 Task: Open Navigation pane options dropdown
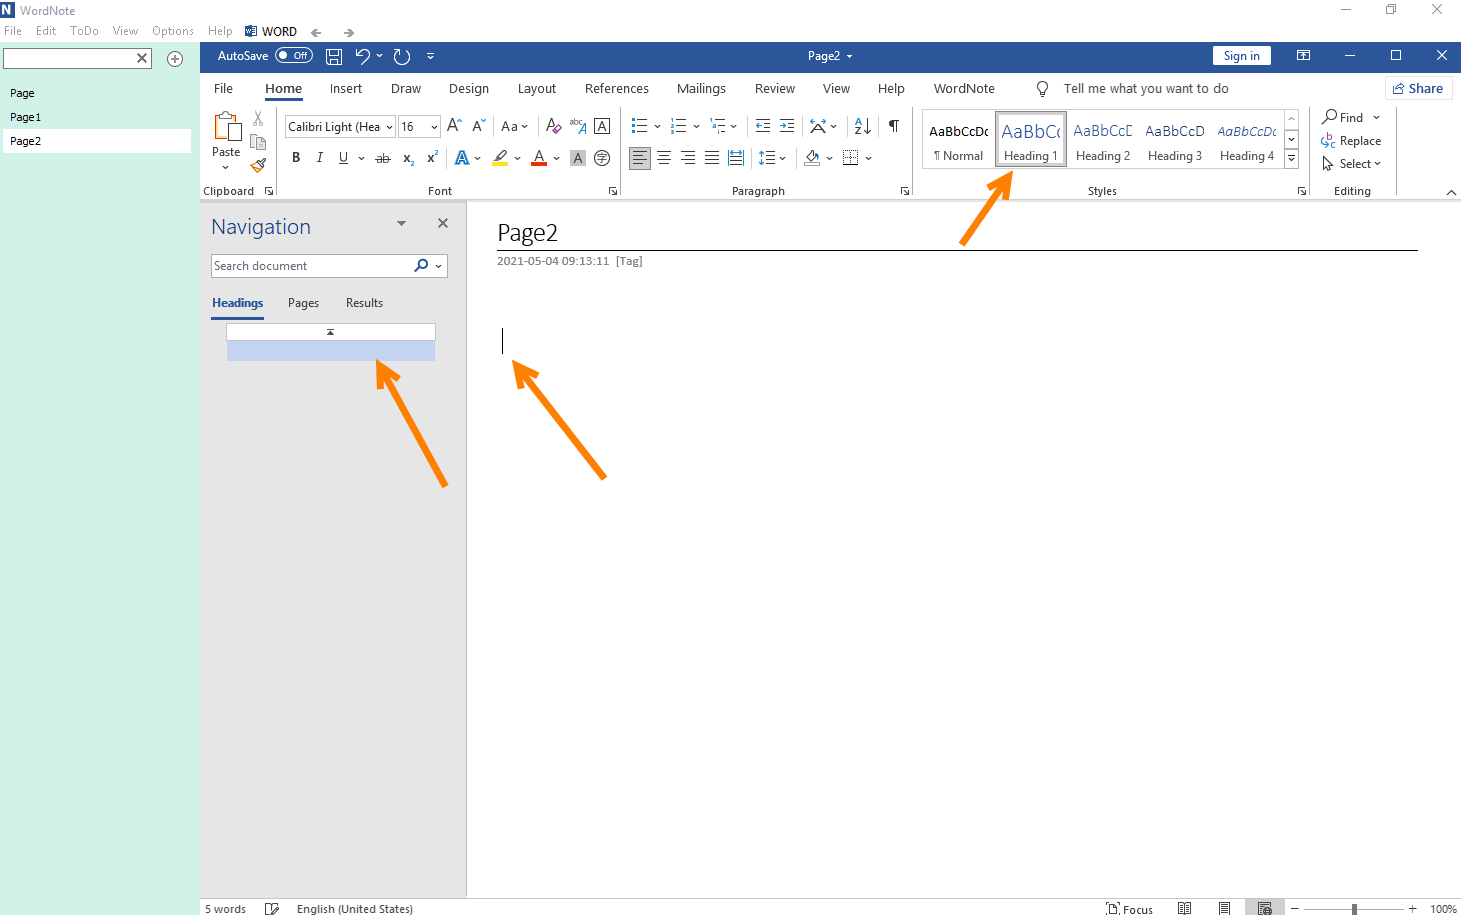[x=401, y=223]
